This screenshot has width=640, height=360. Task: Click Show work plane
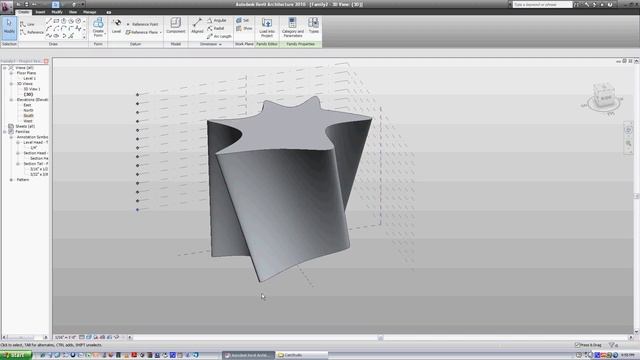click(244, 29)
